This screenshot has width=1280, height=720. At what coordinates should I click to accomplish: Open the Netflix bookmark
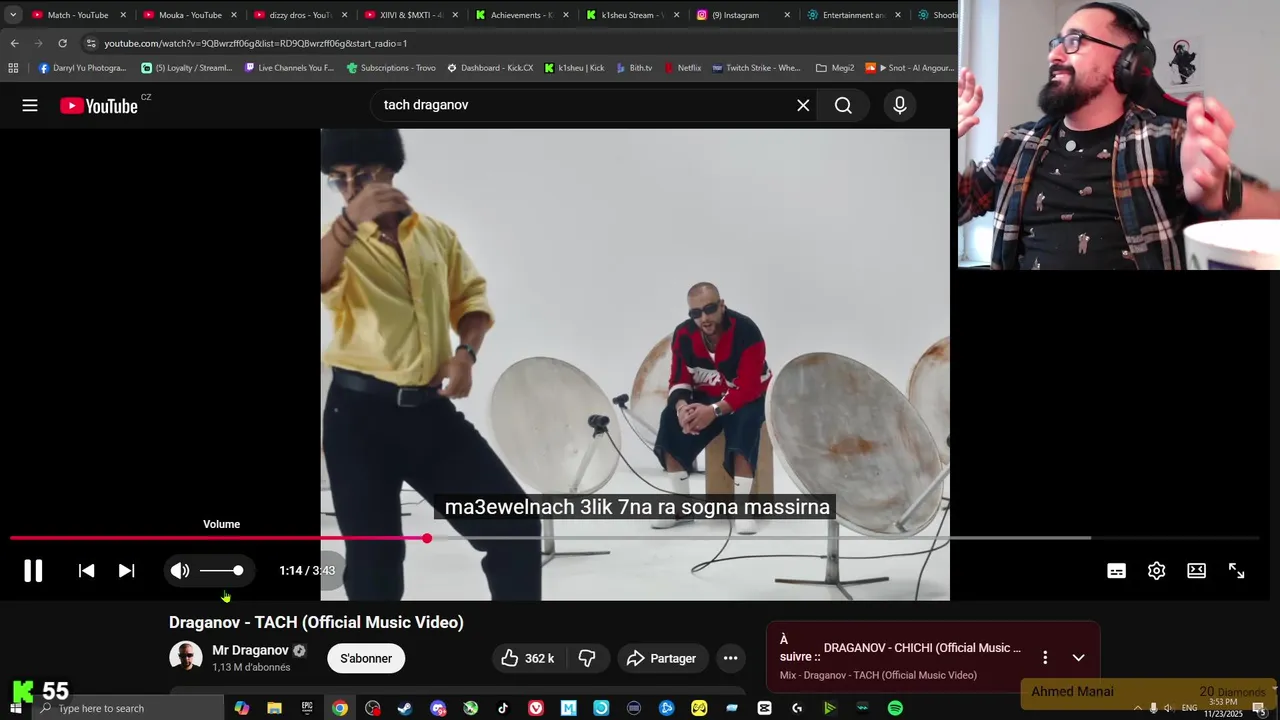pos(682,68)
